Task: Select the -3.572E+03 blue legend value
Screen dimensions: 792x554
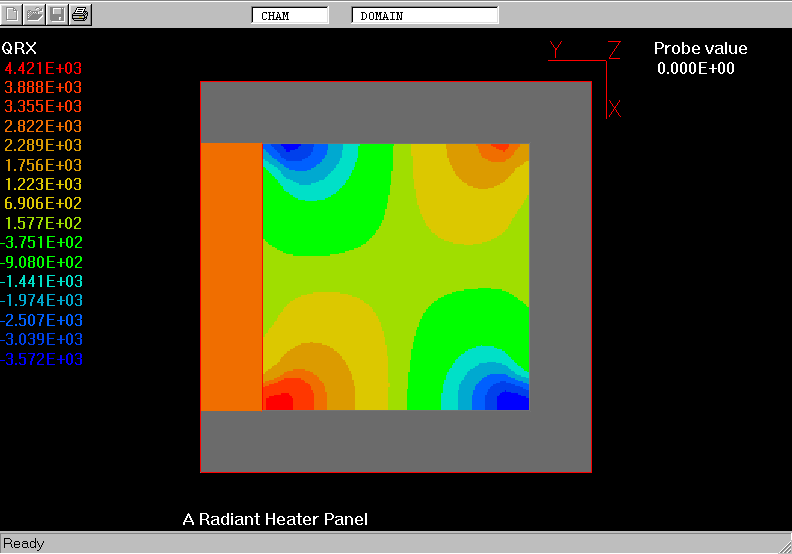Action: (42, 360)
